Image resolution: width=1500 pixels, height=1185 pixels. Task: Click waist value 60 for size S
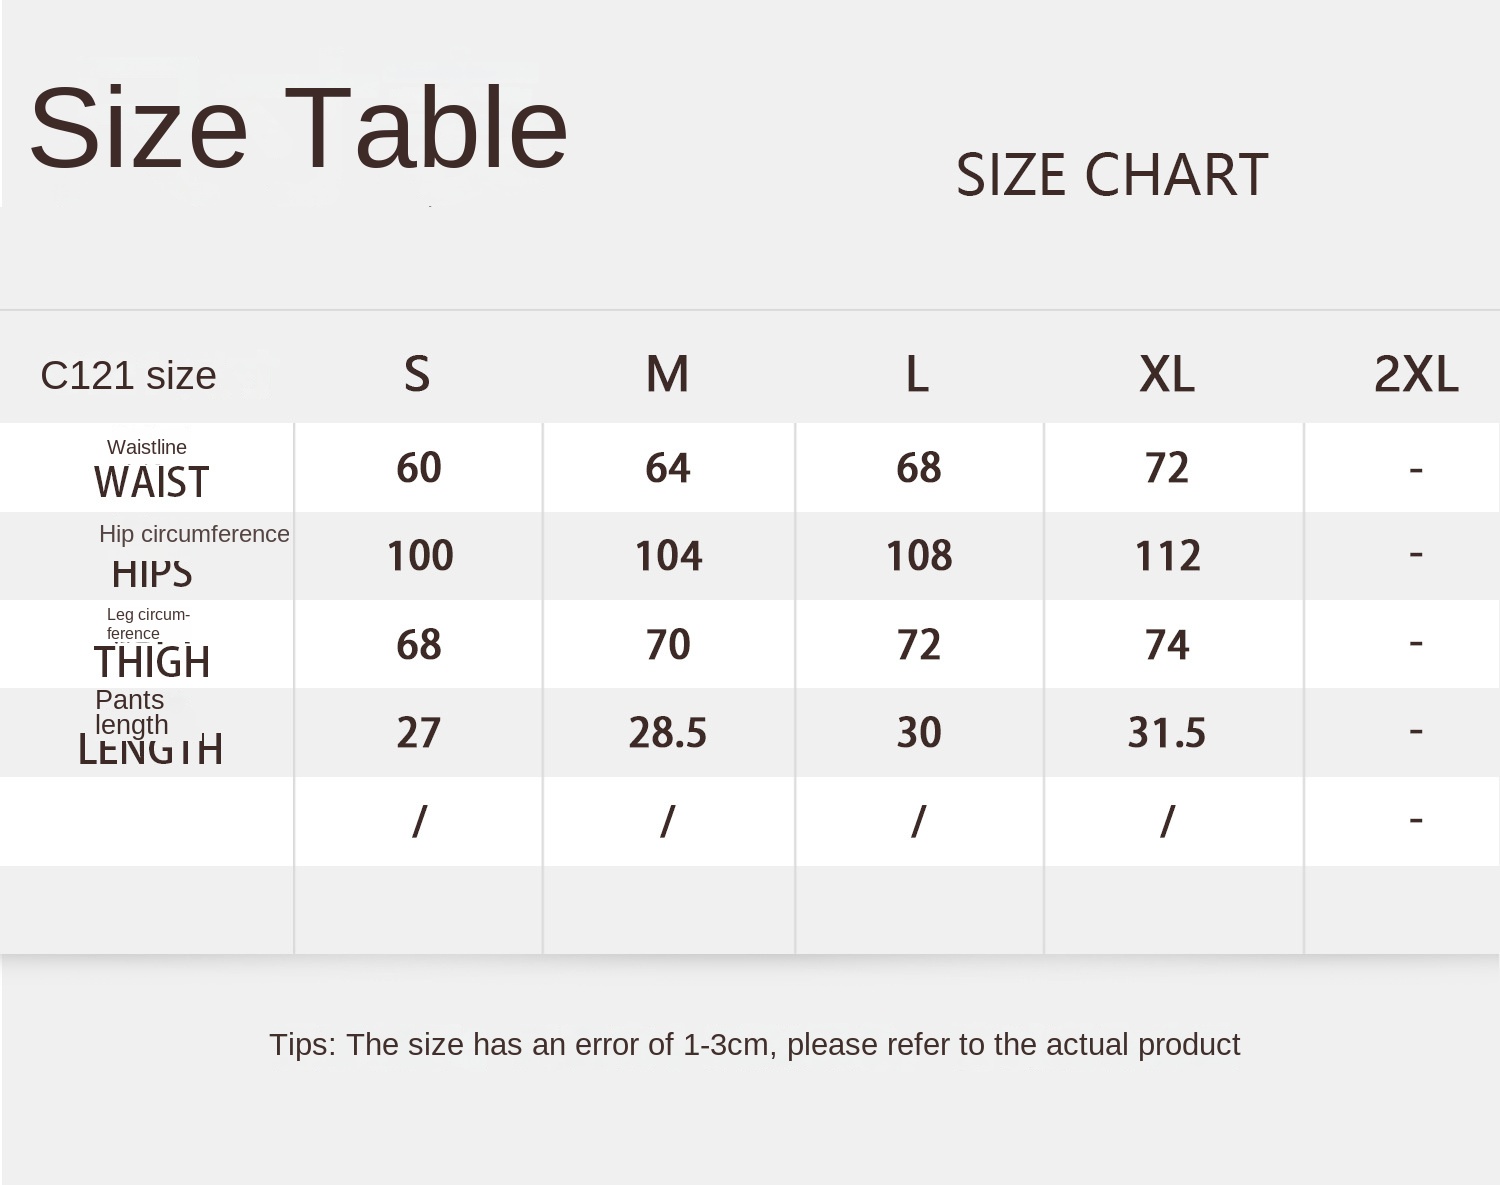(419, 467)
